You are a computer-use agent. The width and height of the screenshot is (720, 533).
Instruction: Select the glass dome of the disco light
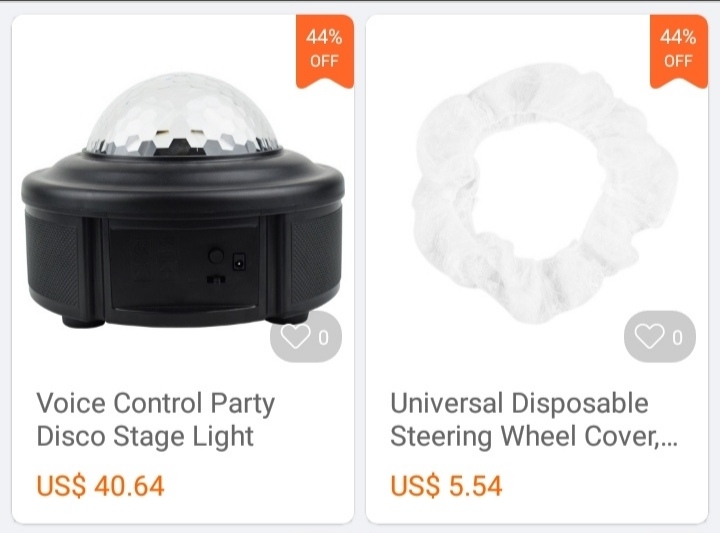point(182,114)
